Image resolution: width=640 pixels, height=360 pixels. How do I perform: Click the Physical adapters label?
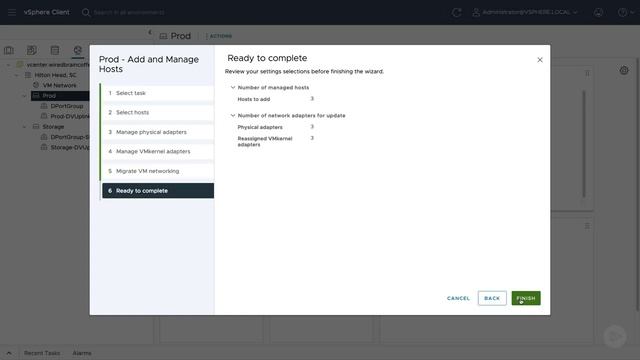[260, 127]
